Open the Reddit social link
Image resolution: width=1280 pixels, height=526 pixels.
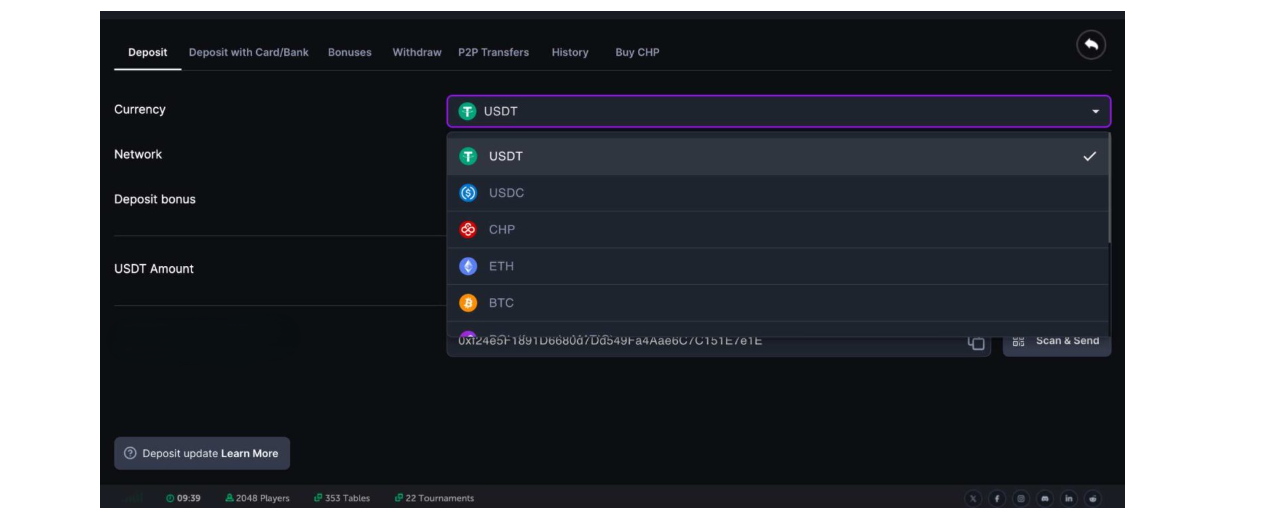pos(1093,498)
